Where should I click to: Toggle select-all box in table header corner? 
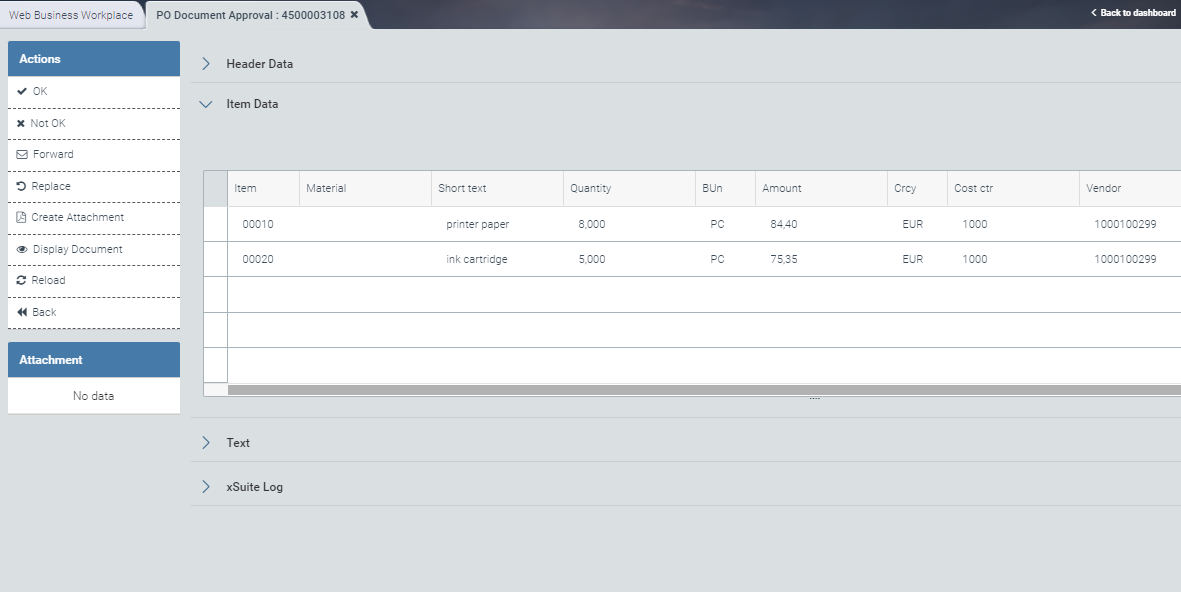tap(216, 188)
